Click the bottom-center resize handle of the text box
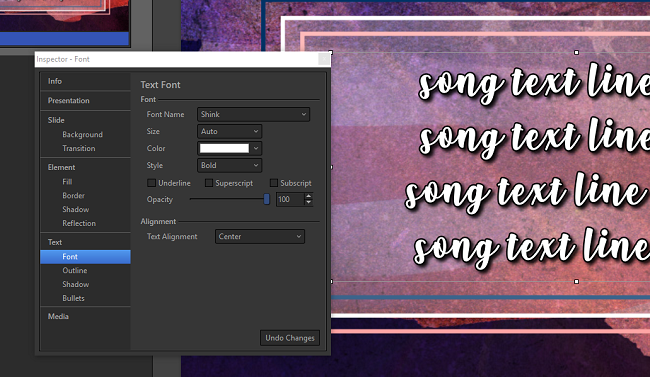This screenshot has height=377, width=650. (576, 282)
